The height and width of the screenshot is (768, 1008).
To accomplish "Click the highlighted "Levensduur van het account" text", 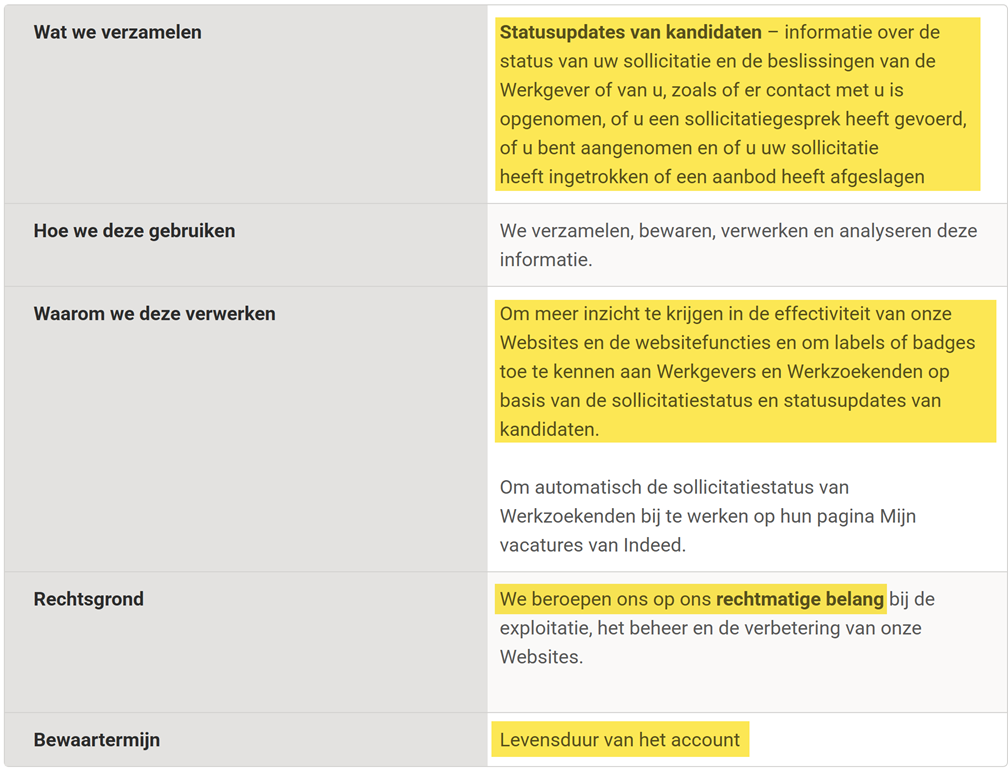I will [620, 740].
